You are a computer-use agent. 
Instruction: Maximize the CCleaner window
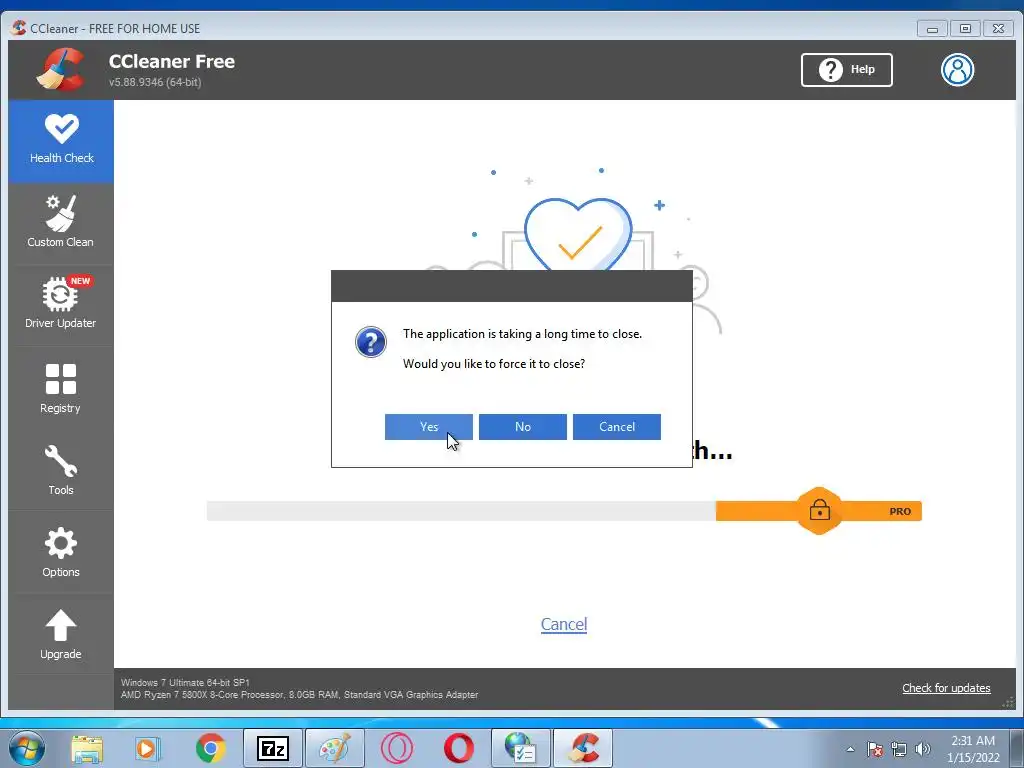tap(965, 29)
